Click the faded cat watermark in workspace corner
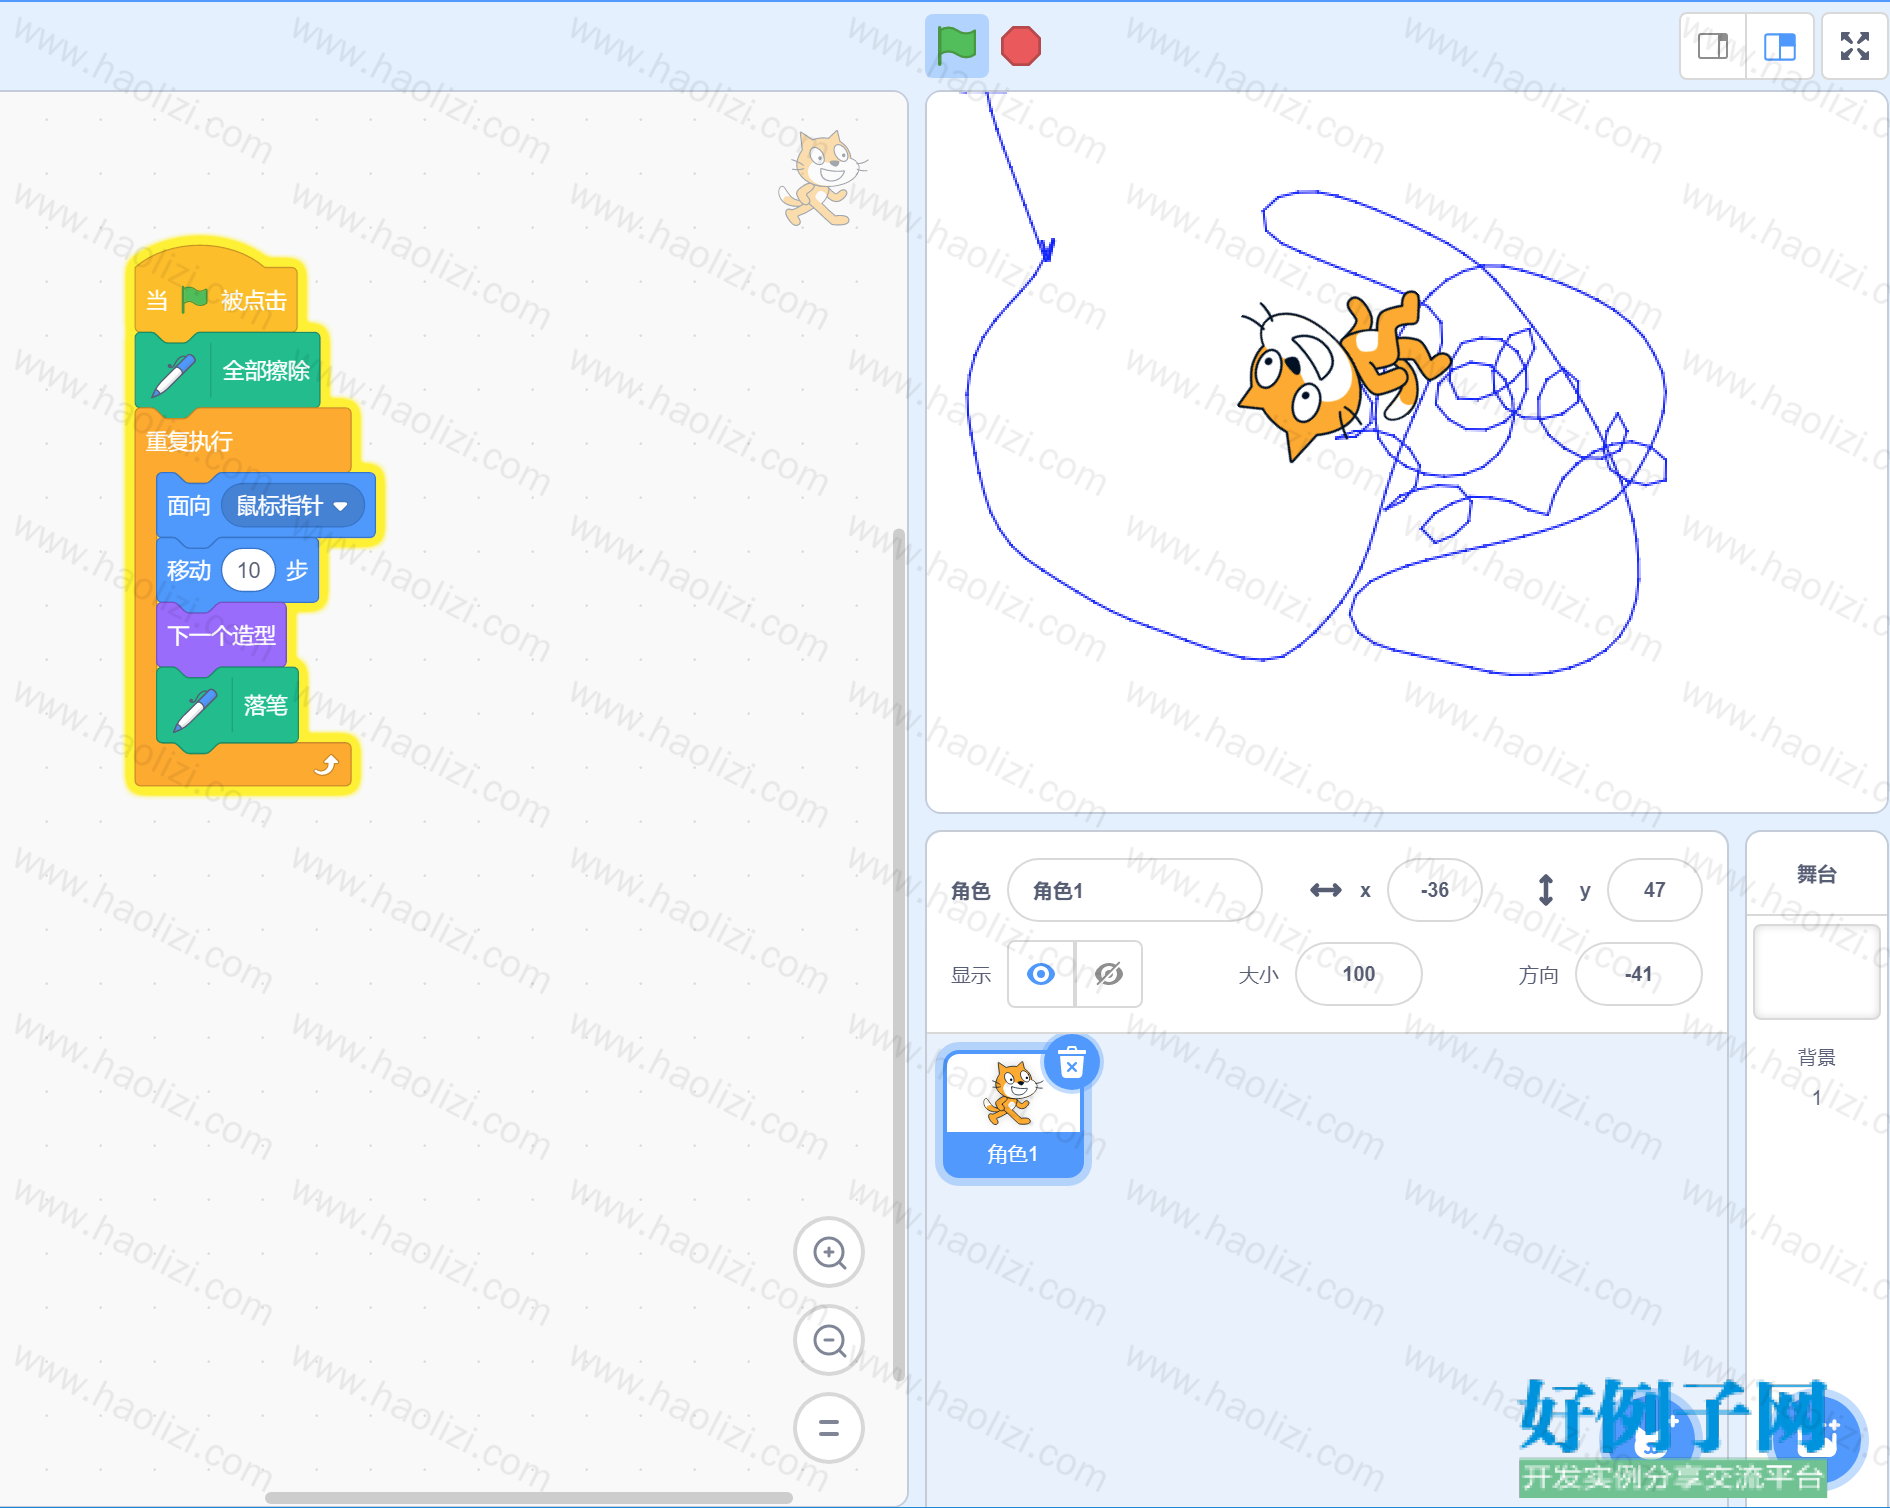1890x1508 pixels. click(x=822, y=178)
